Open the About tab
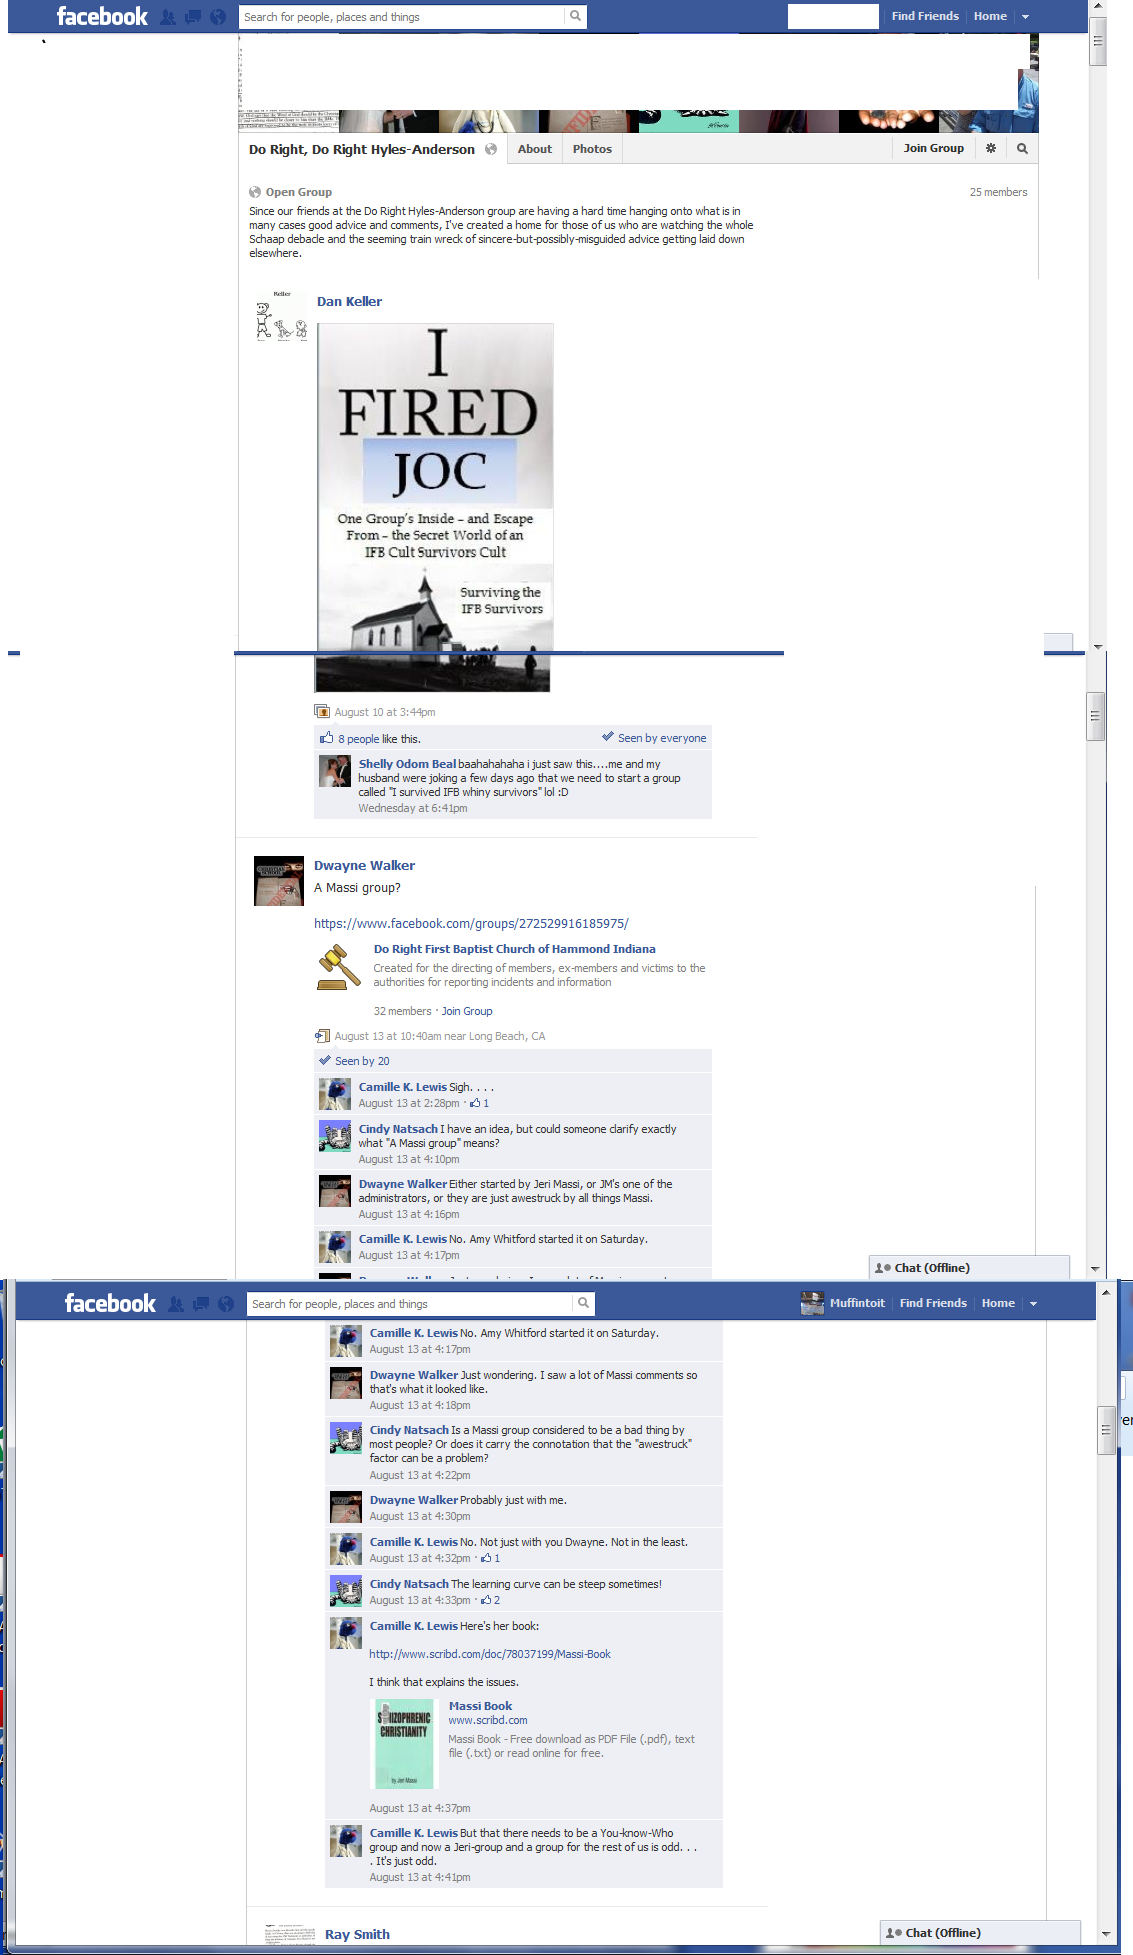Image resolution: width=1133 pixels, height=1955 pixels. click(535, 149)
